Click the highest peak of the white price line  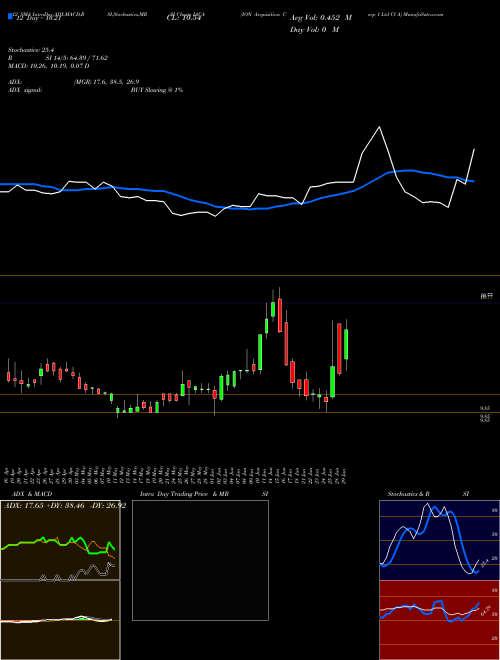pos(380,127)
